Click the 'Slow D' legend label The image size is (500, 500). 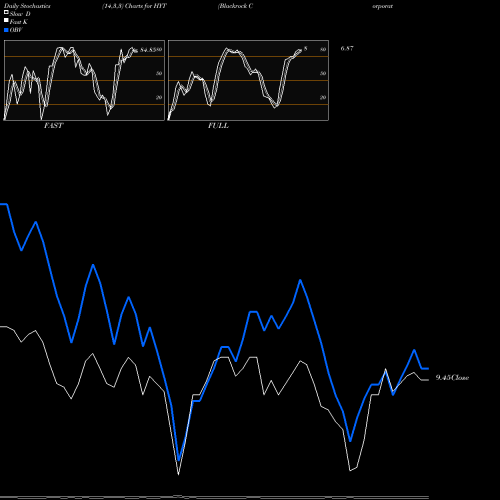point(20,14)
